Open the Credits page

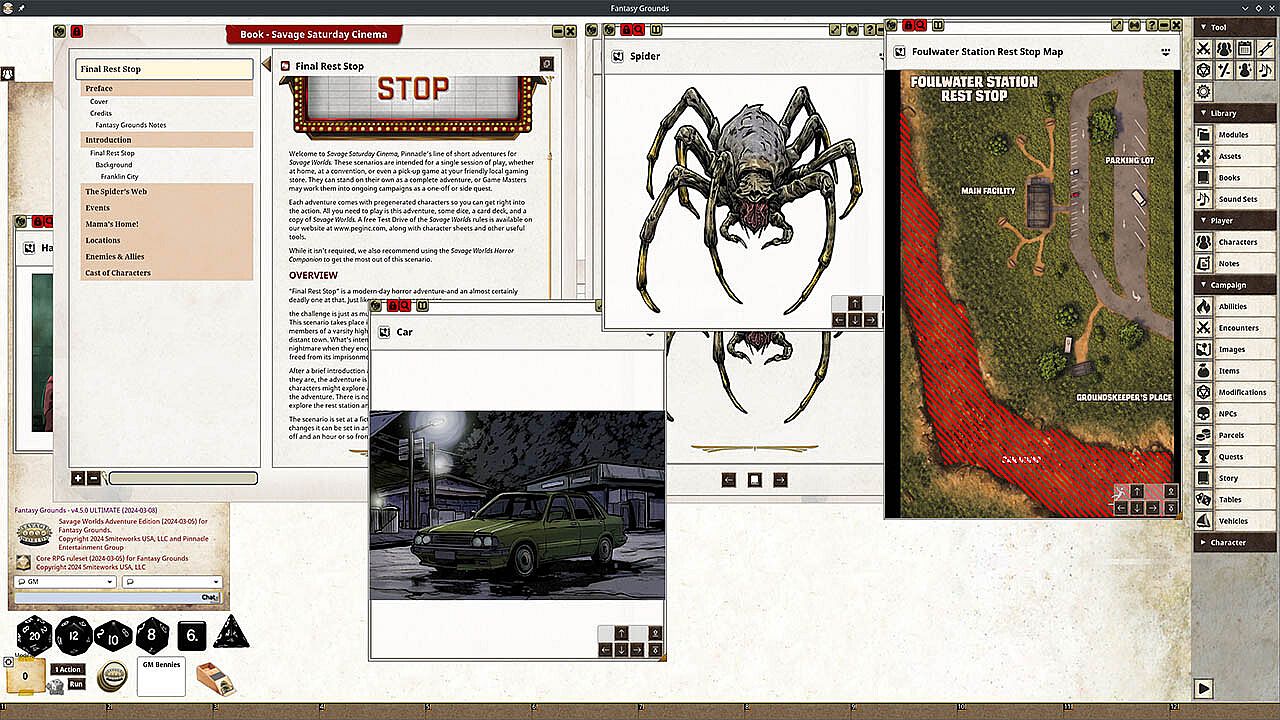[x=101, y=113]
